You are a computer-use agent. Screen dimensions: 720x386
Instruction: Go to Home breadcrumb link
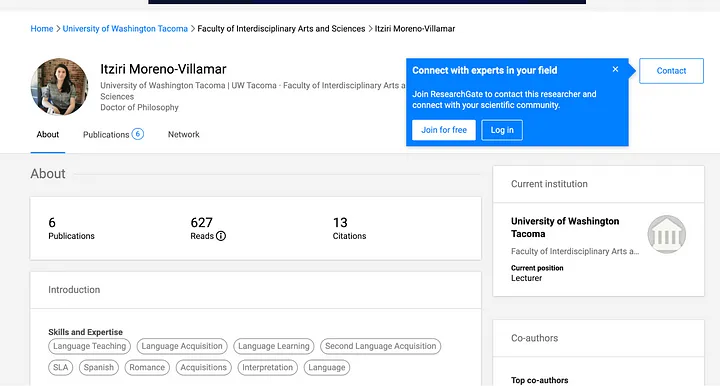[42, 28]
